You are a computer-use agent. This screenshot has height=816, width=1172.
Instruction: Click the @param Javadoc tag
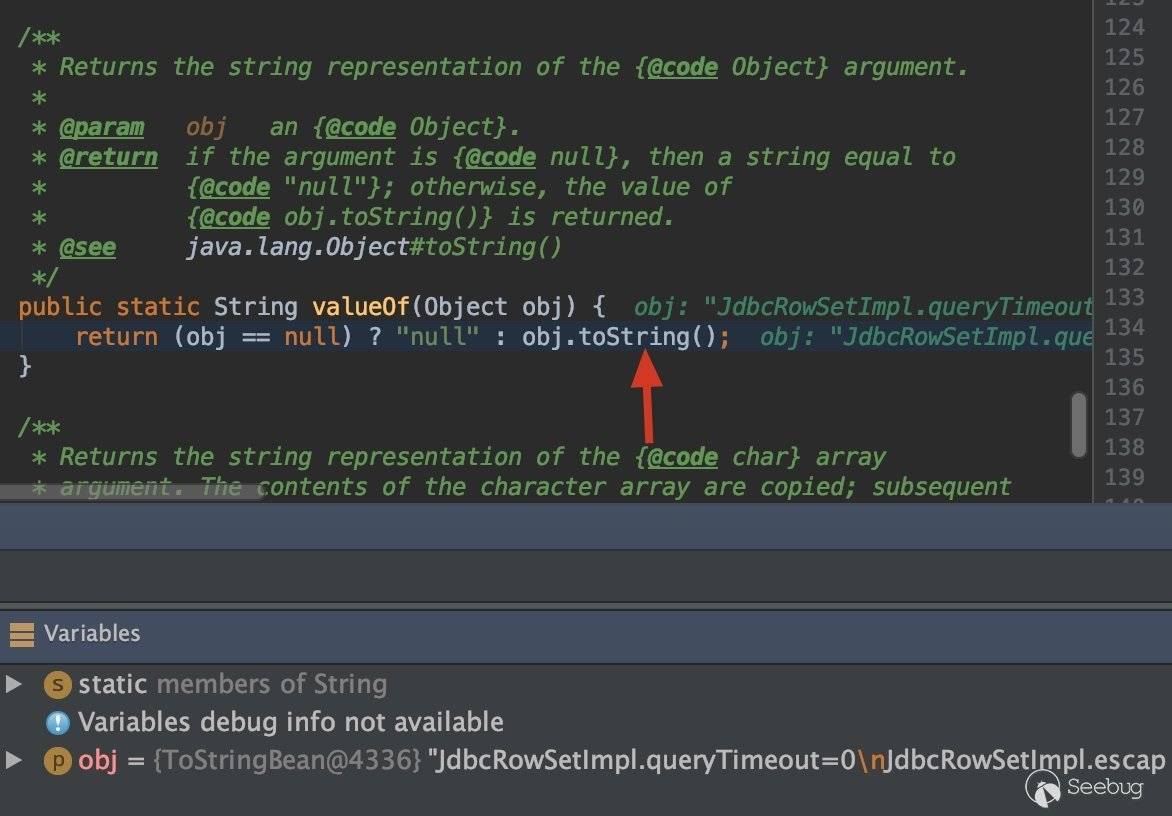(x=101, y=127)
